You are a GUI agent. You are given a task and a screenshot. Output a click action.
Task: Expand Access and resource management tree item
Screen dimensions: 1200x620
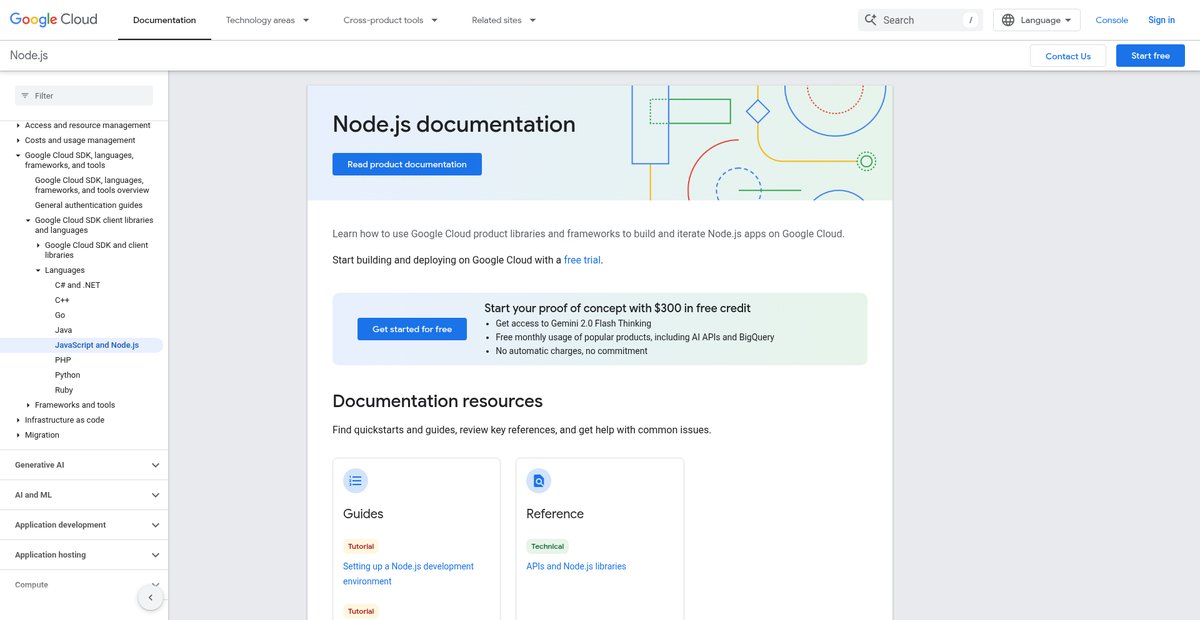point(18,126)
